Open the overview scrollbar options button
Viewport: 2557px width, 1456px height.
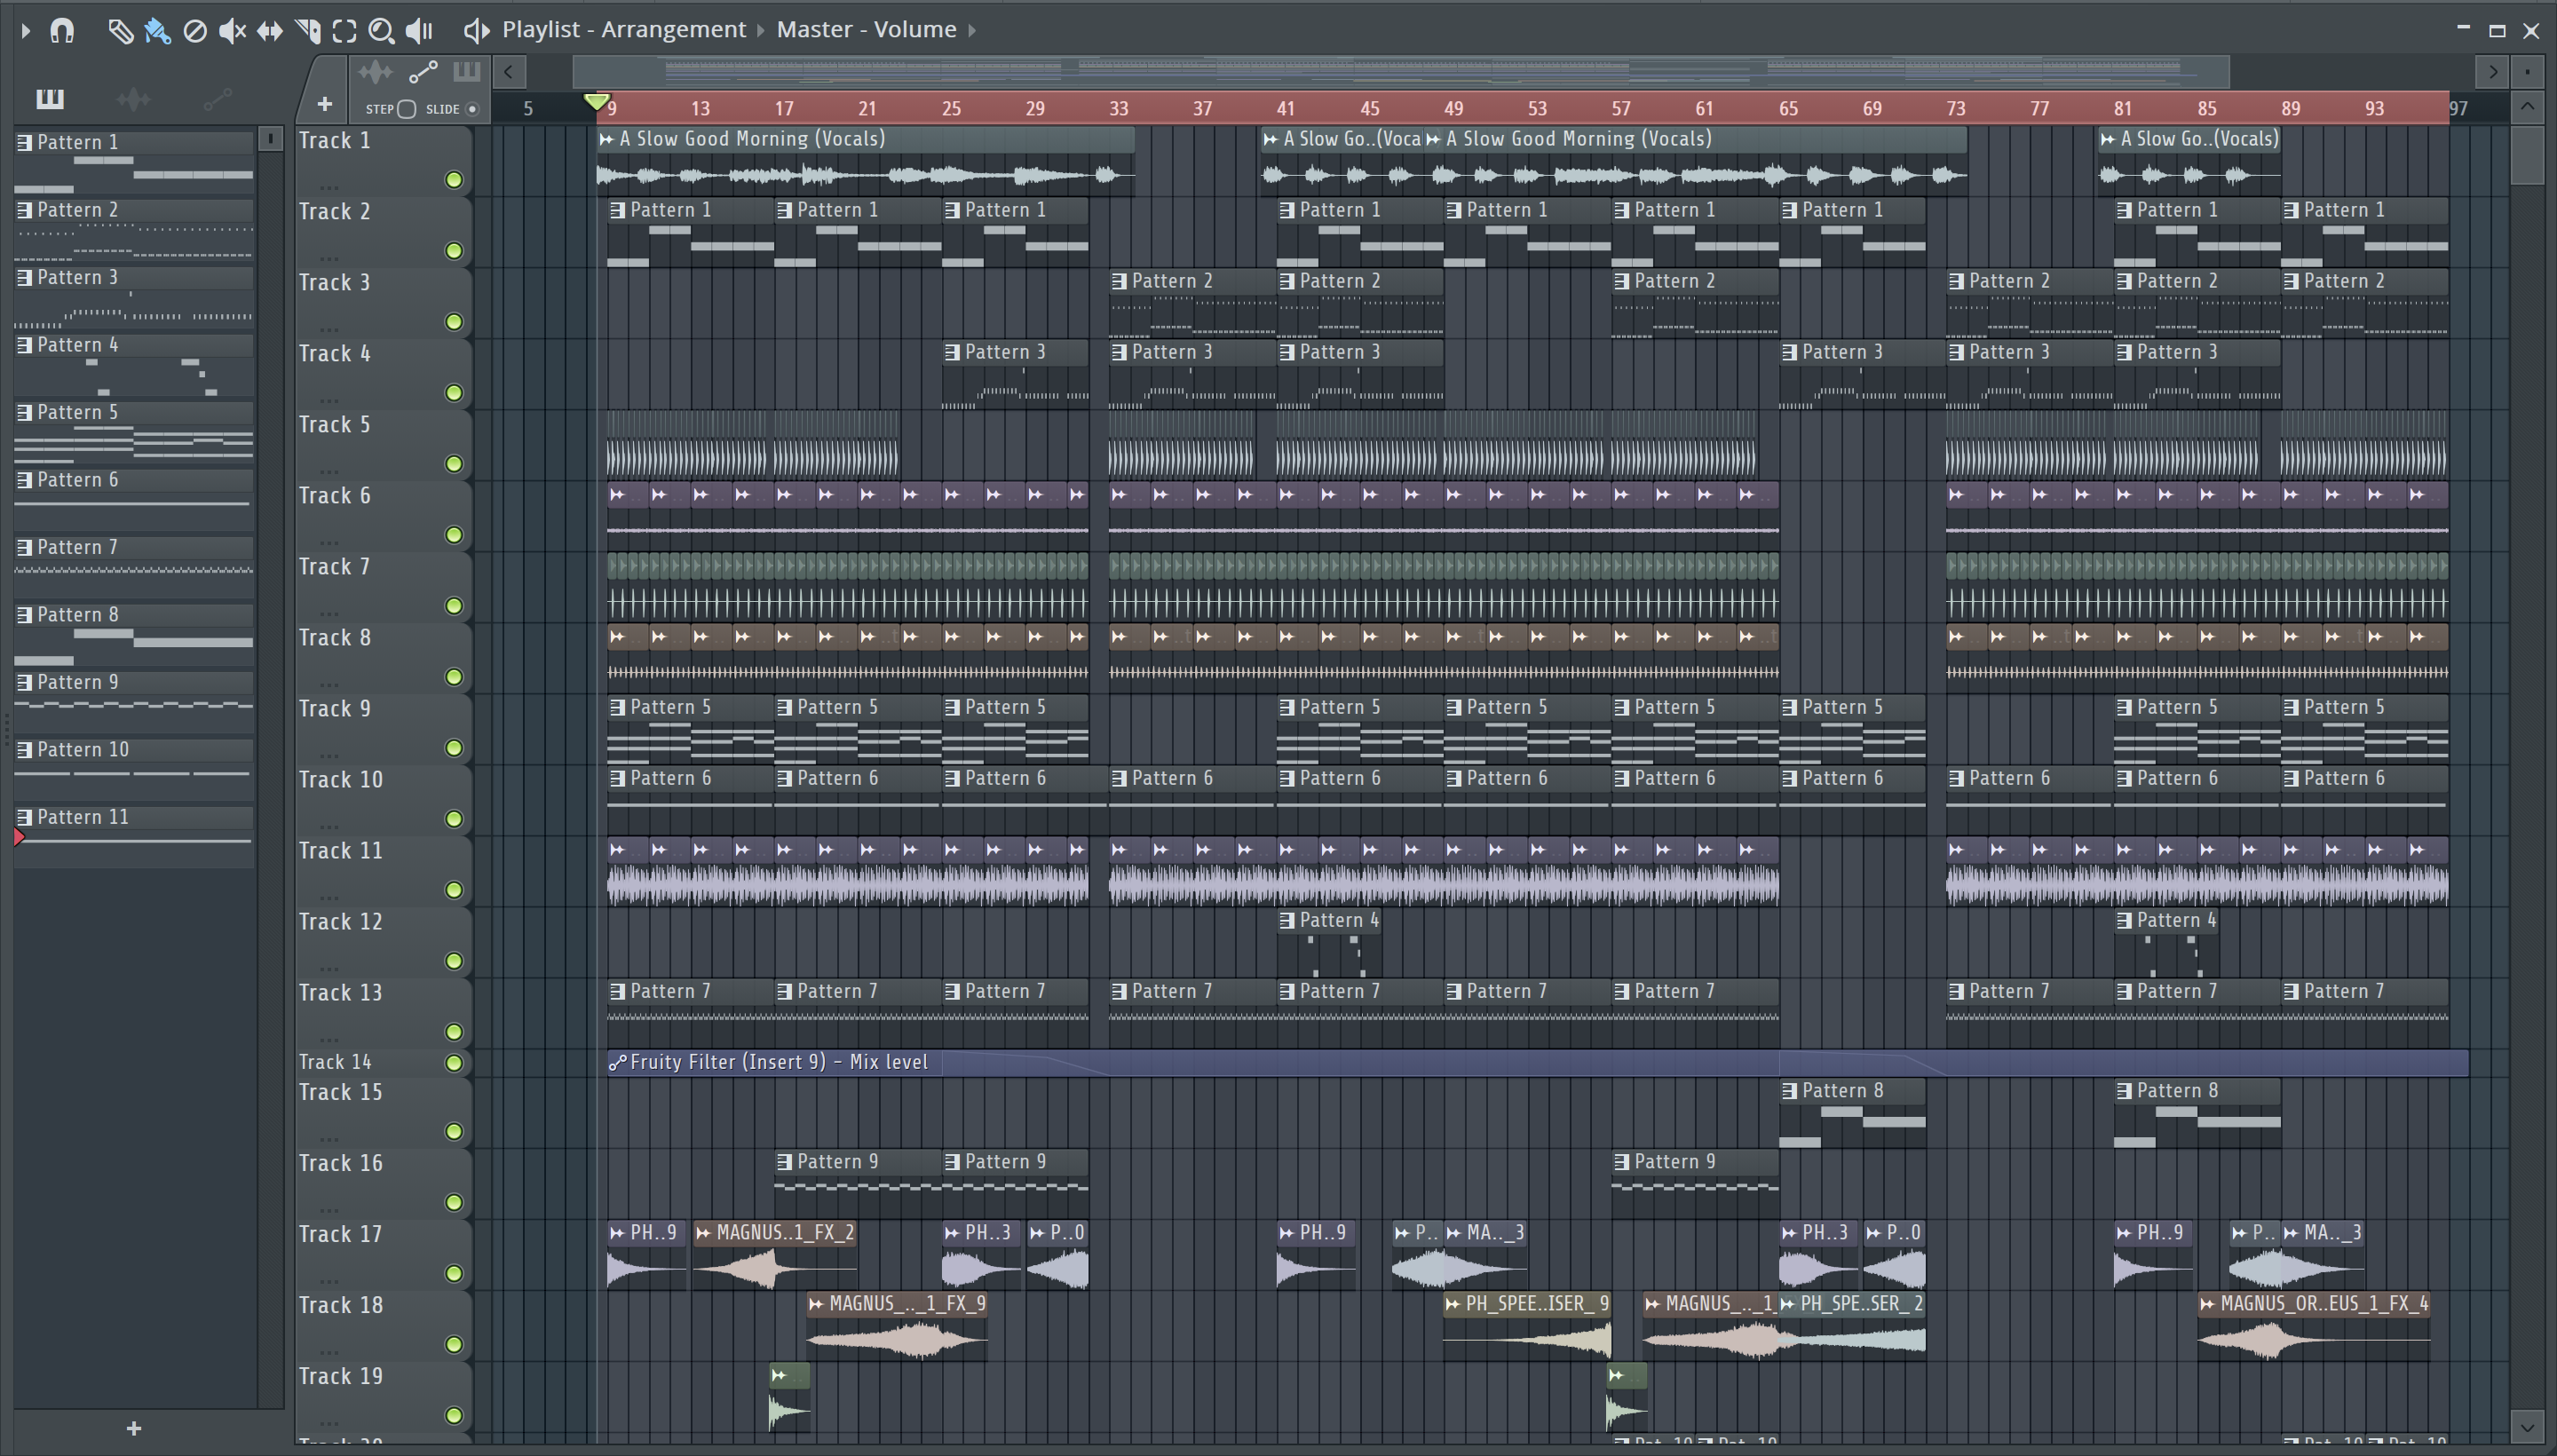(x=2527, y=72)
